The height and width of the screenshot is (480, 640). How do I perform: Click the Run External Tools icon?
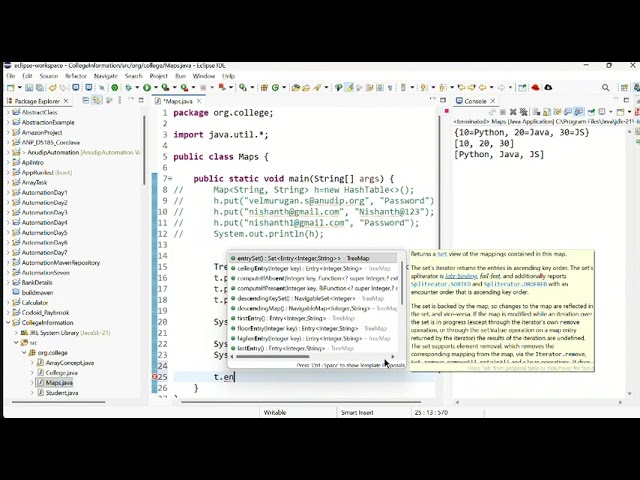184,87
